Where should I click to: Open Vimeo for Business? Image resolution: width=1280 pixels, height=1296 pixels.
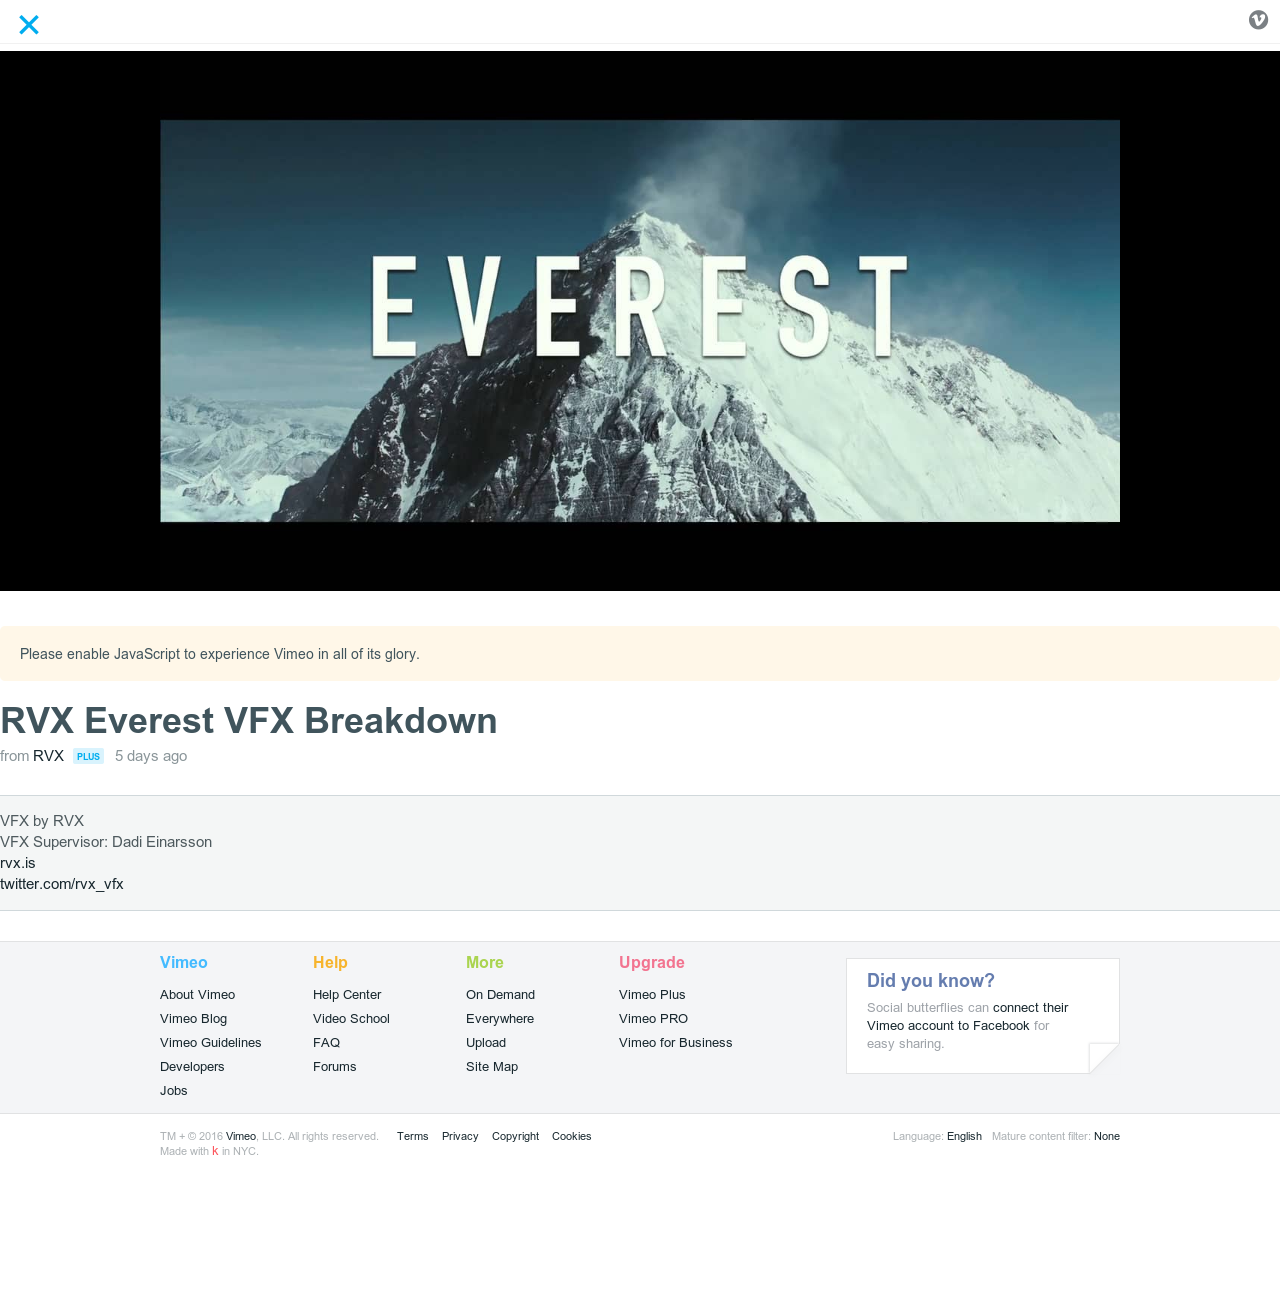pos(675,1043)
